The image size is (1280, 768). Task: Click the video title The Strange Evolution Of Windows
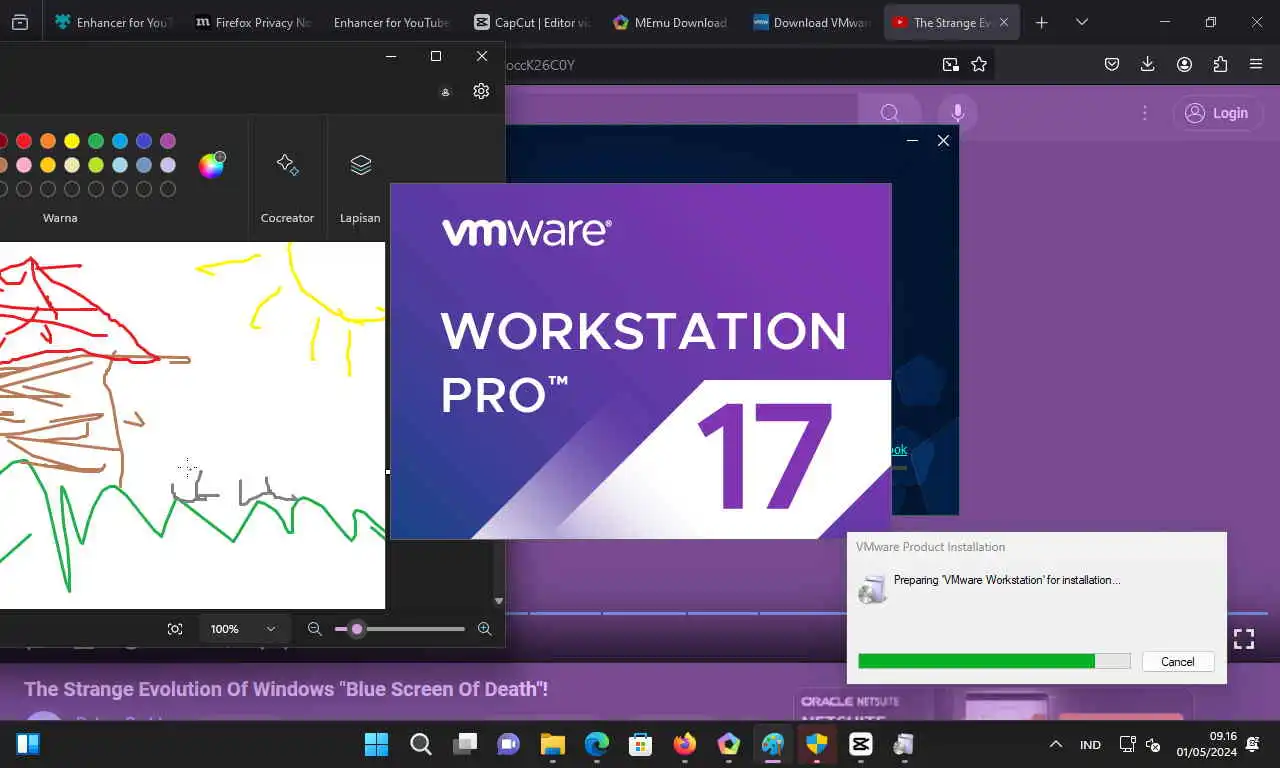point(286,689)
